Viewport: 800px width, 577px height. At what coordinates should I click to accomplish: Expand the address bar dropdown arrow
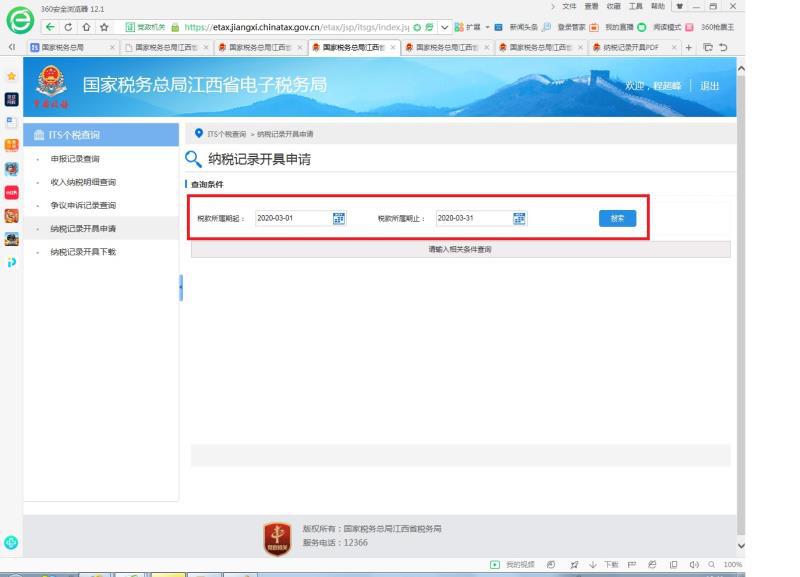[445, 27]
